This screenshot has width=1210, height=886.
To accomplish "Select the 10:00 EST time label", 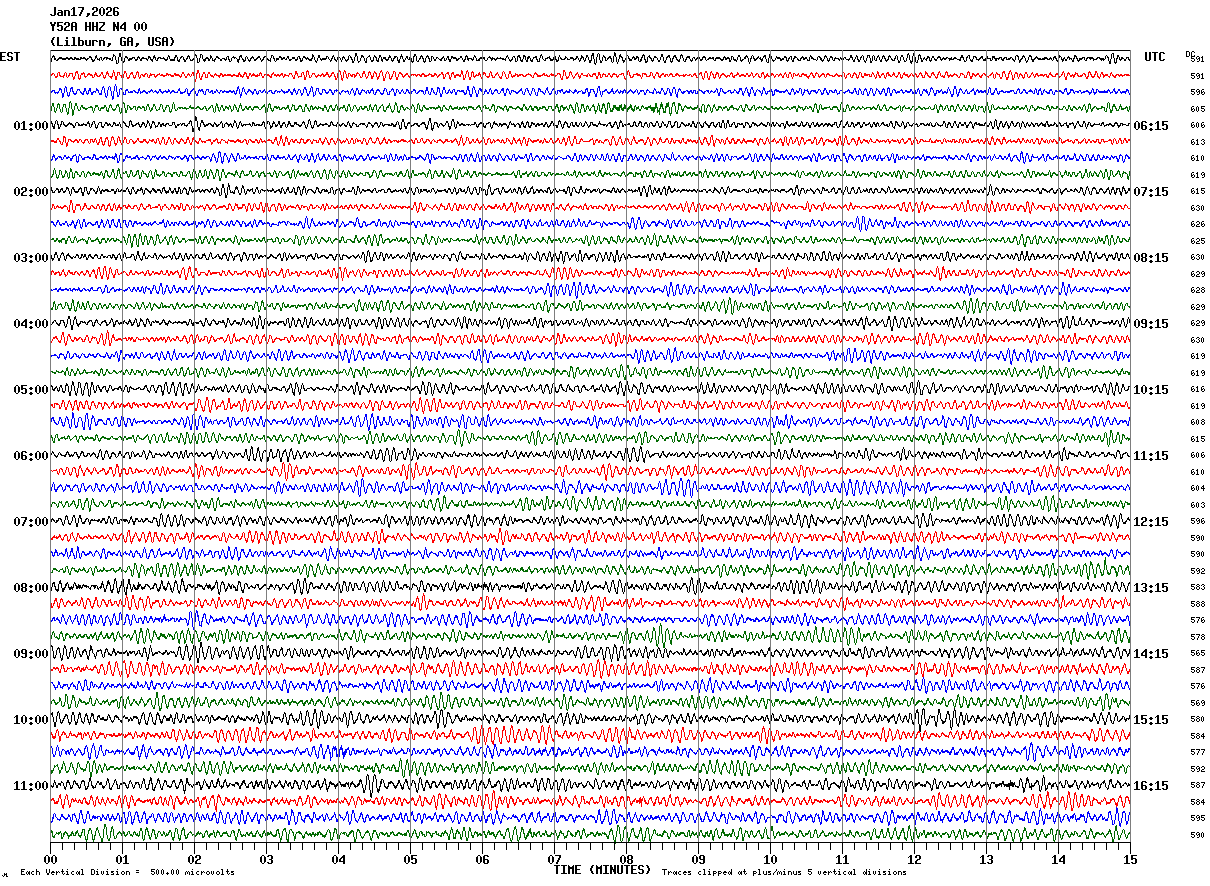I will (x=31, y=720).
